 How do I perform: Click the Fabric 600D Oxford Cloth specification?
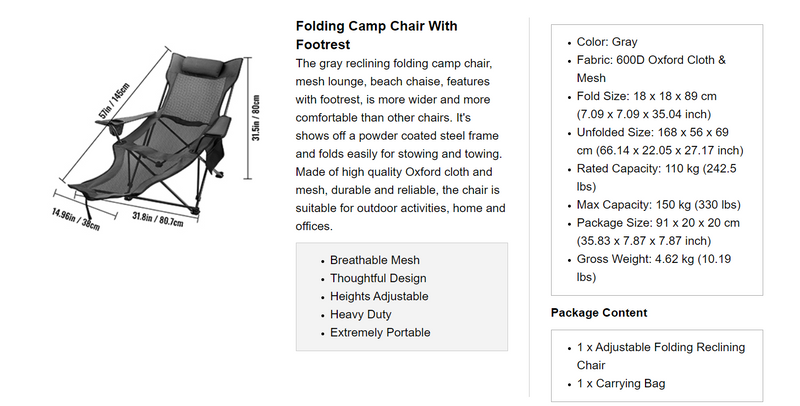tap(651, 69)
